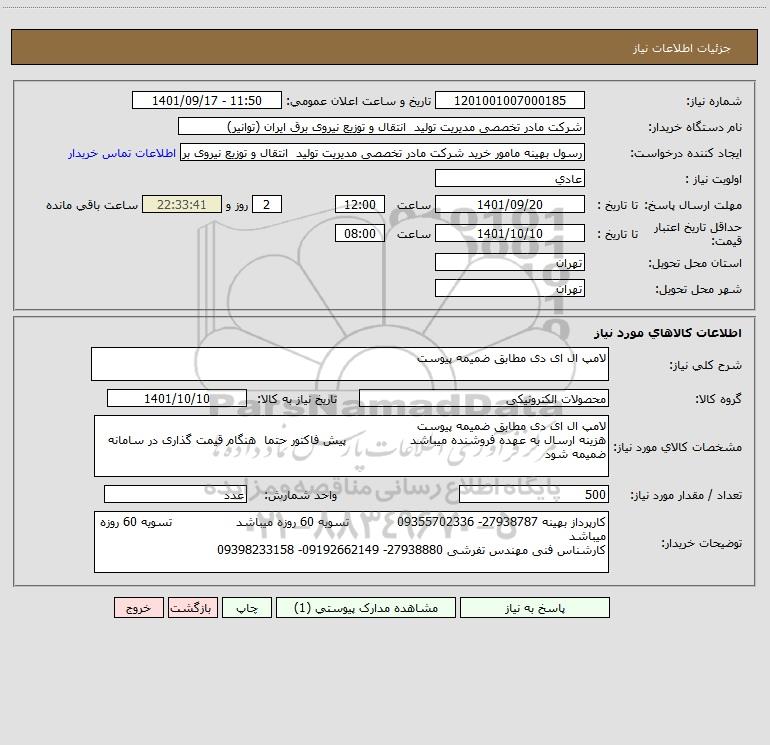This screenshot has width=770, height=745.
Task: Click the خروج exit button
Action: click(x=138, y=608)
